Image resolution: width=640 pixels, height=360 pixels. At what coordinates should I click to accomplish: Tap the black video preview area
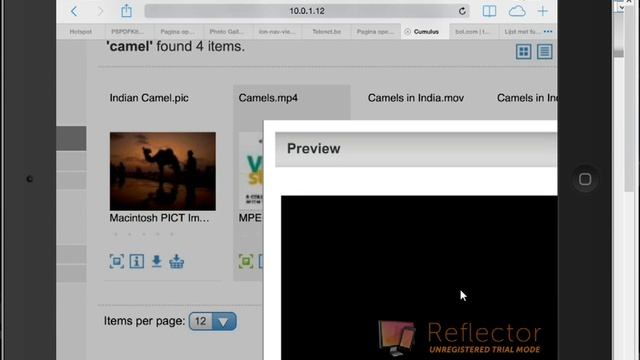[x=419, y=278]
